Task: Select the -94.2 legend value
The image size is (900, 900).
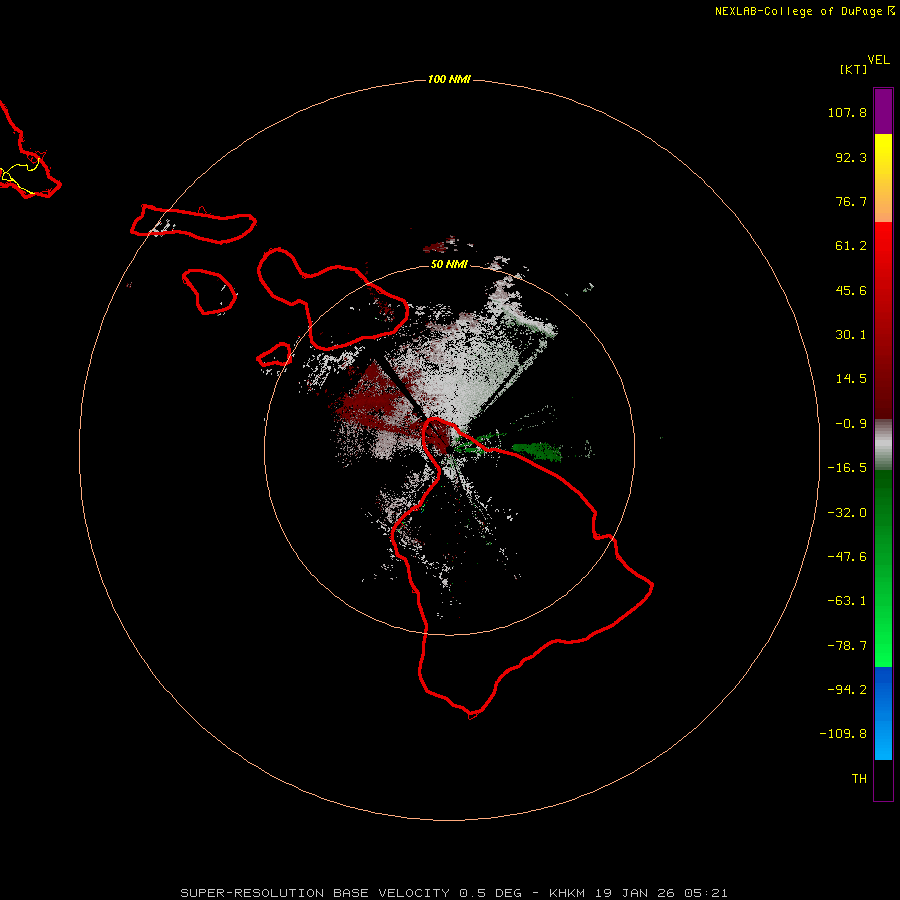Action: (x=847, y=689)
